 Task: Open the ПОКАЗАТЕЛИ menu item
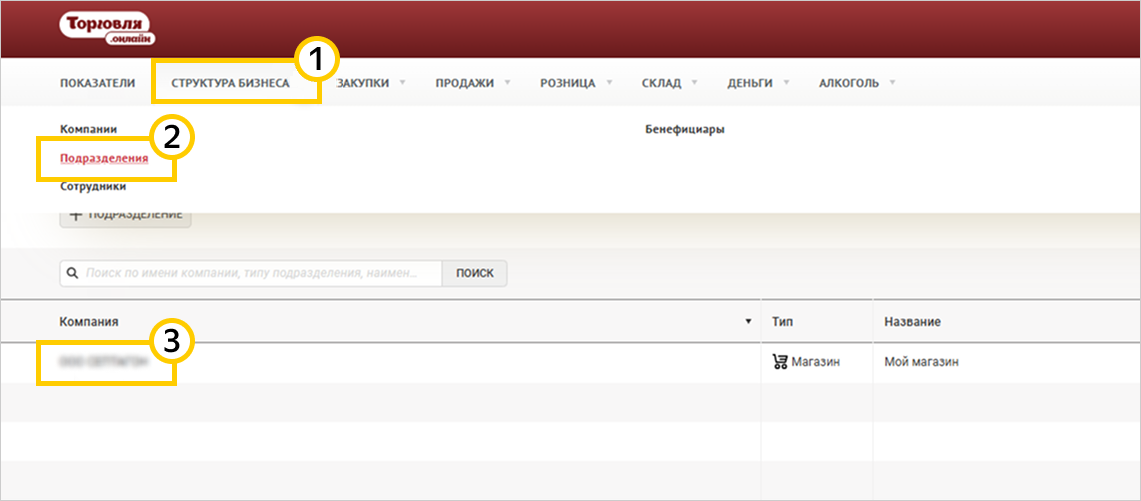[98, 83]
